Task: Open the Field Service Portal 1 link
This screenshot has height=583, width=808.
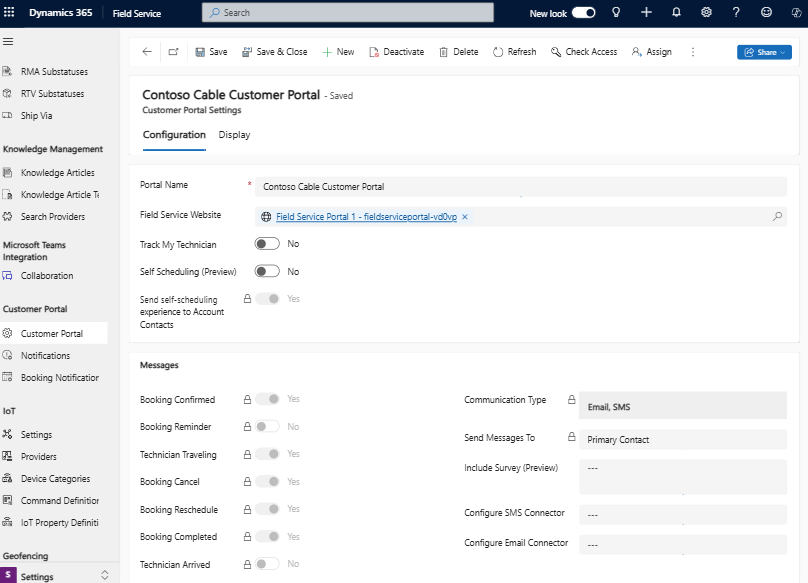Action: click(366, 217)
